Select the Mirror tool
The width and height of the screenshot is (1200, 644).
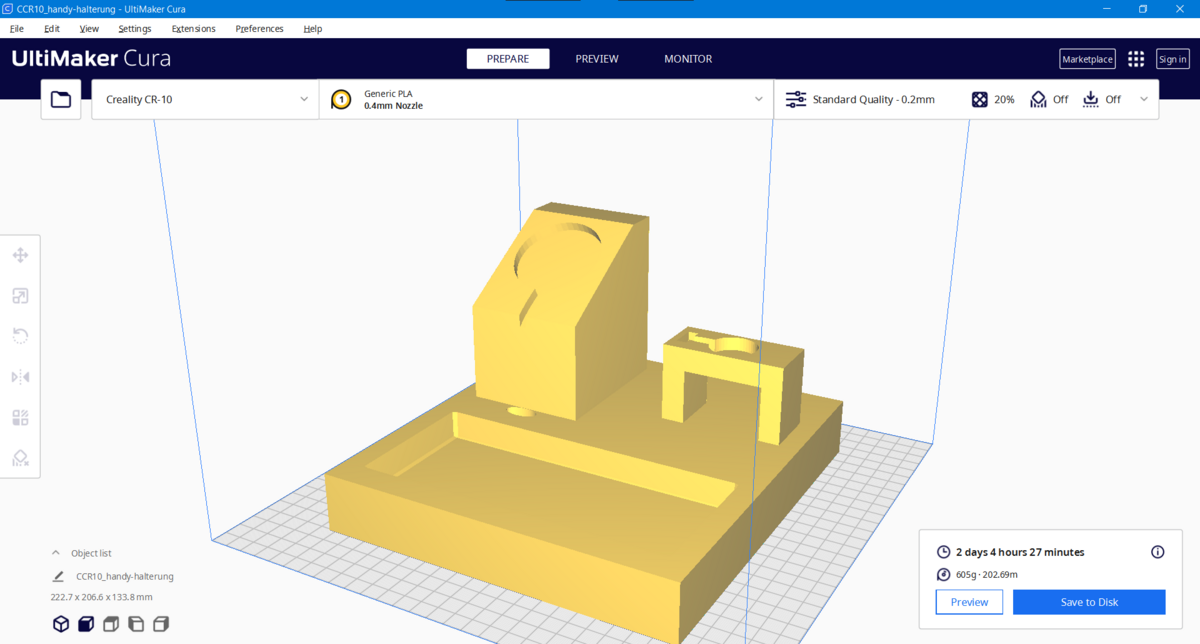point(20,377)
